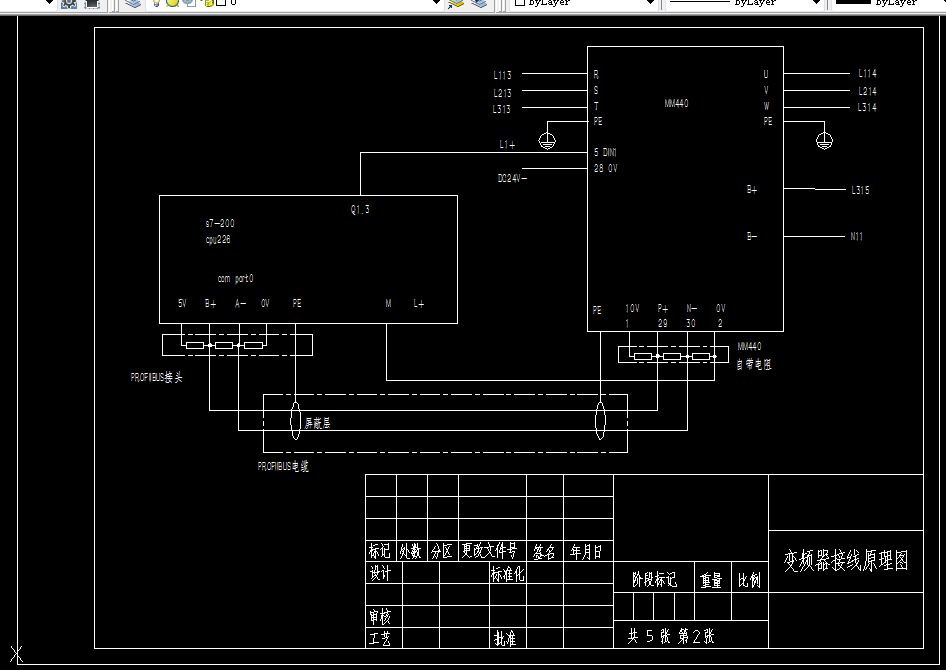Click the 比例 title block cell
The width and height of the screenshot is (946, 670).
coord(750,579)
